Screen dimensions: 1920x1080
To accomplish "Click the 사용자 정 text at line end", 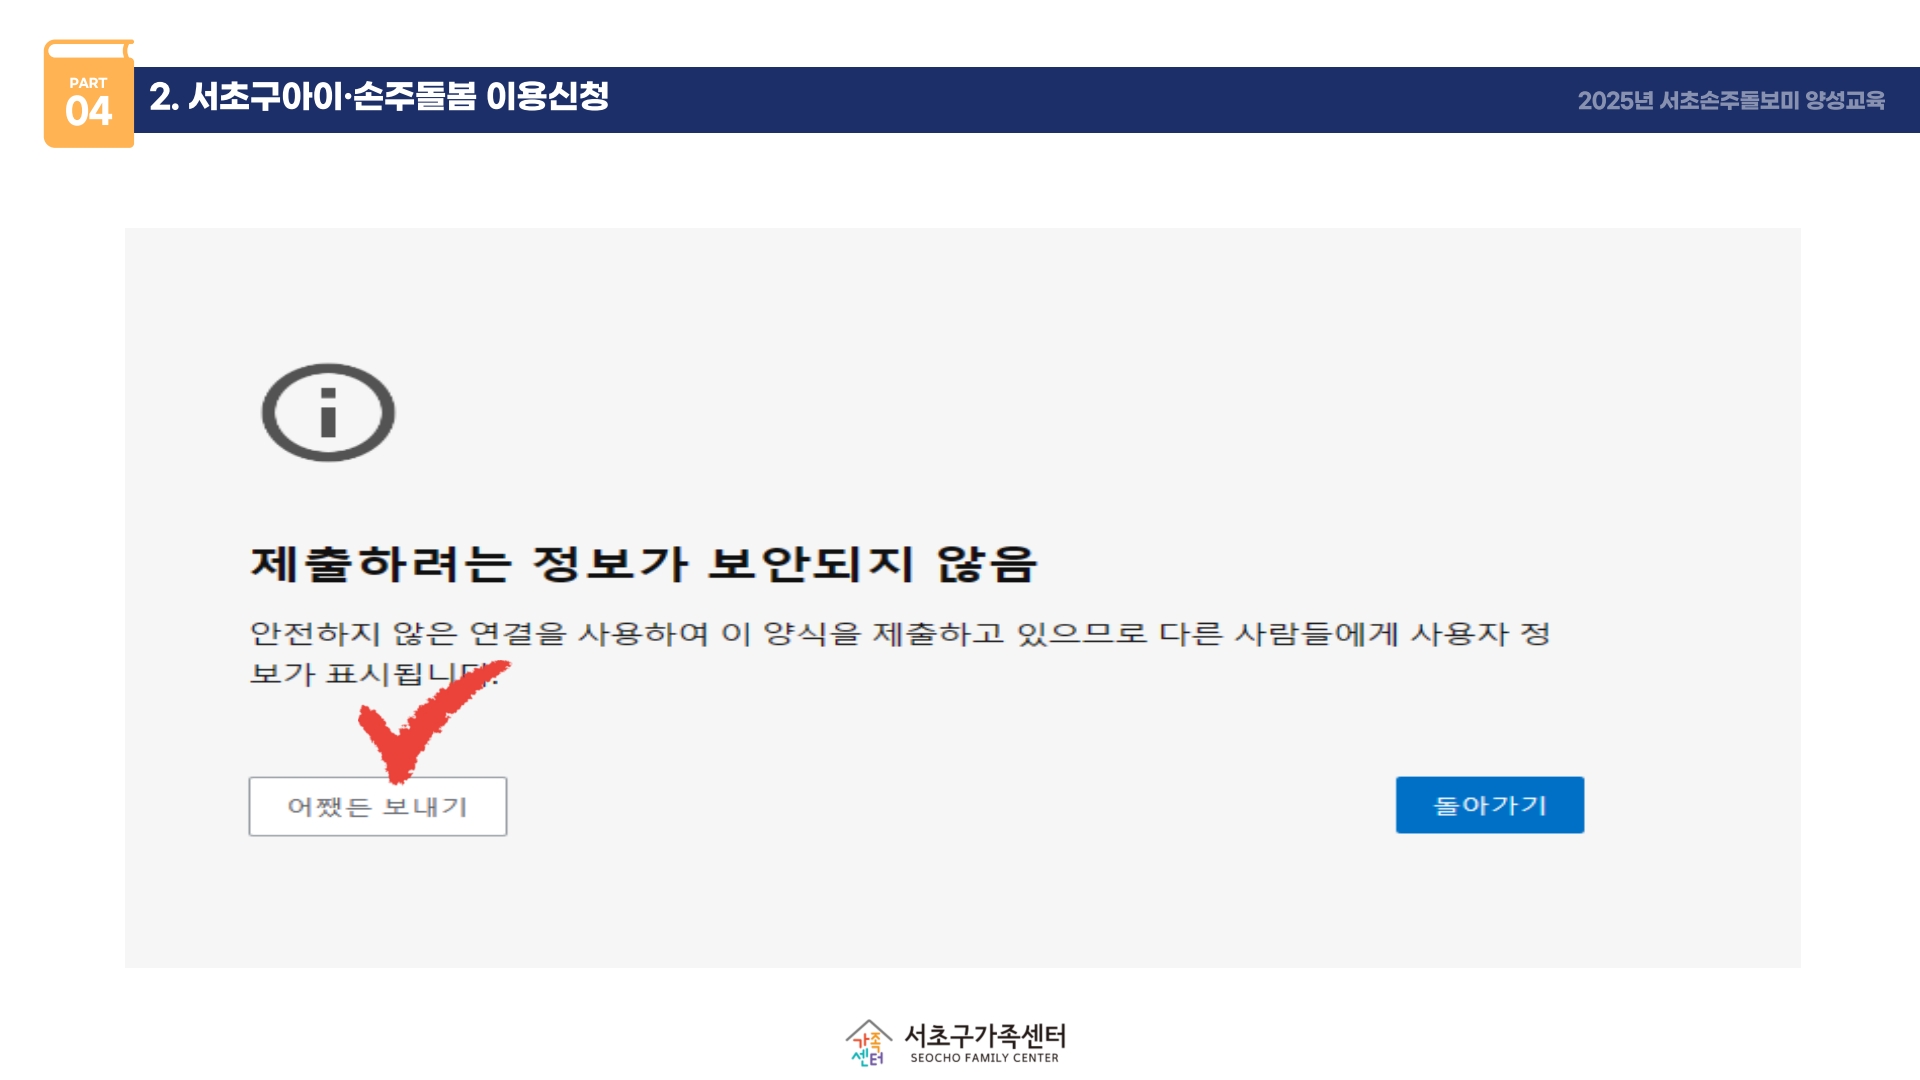I will point(1479,634).
